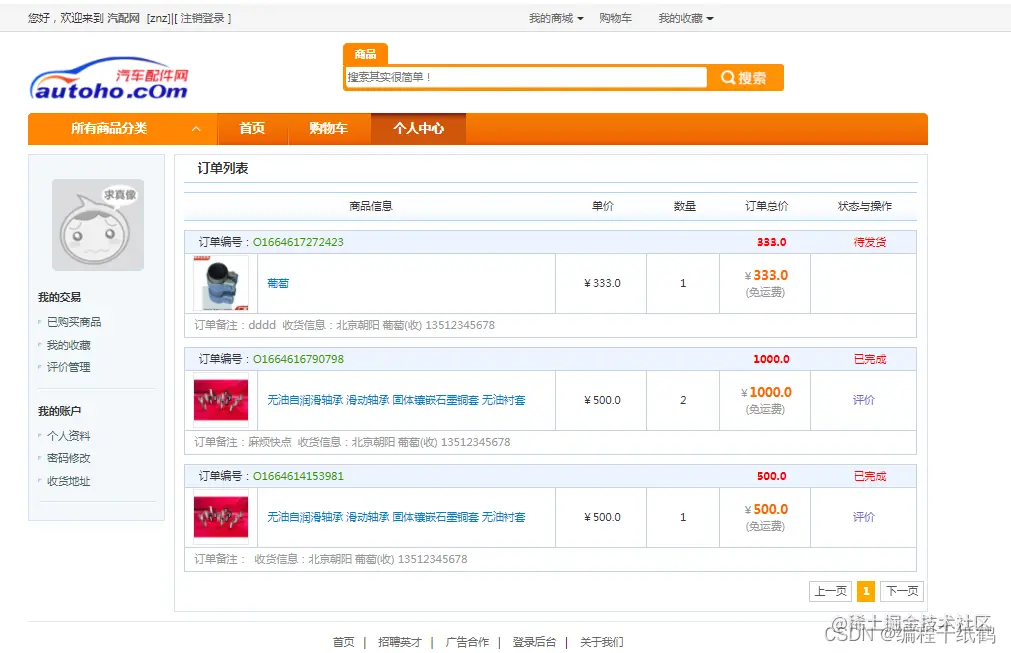Click the autoho.com site logo
The image size is (1011, 653).
[x=109, y=79]
